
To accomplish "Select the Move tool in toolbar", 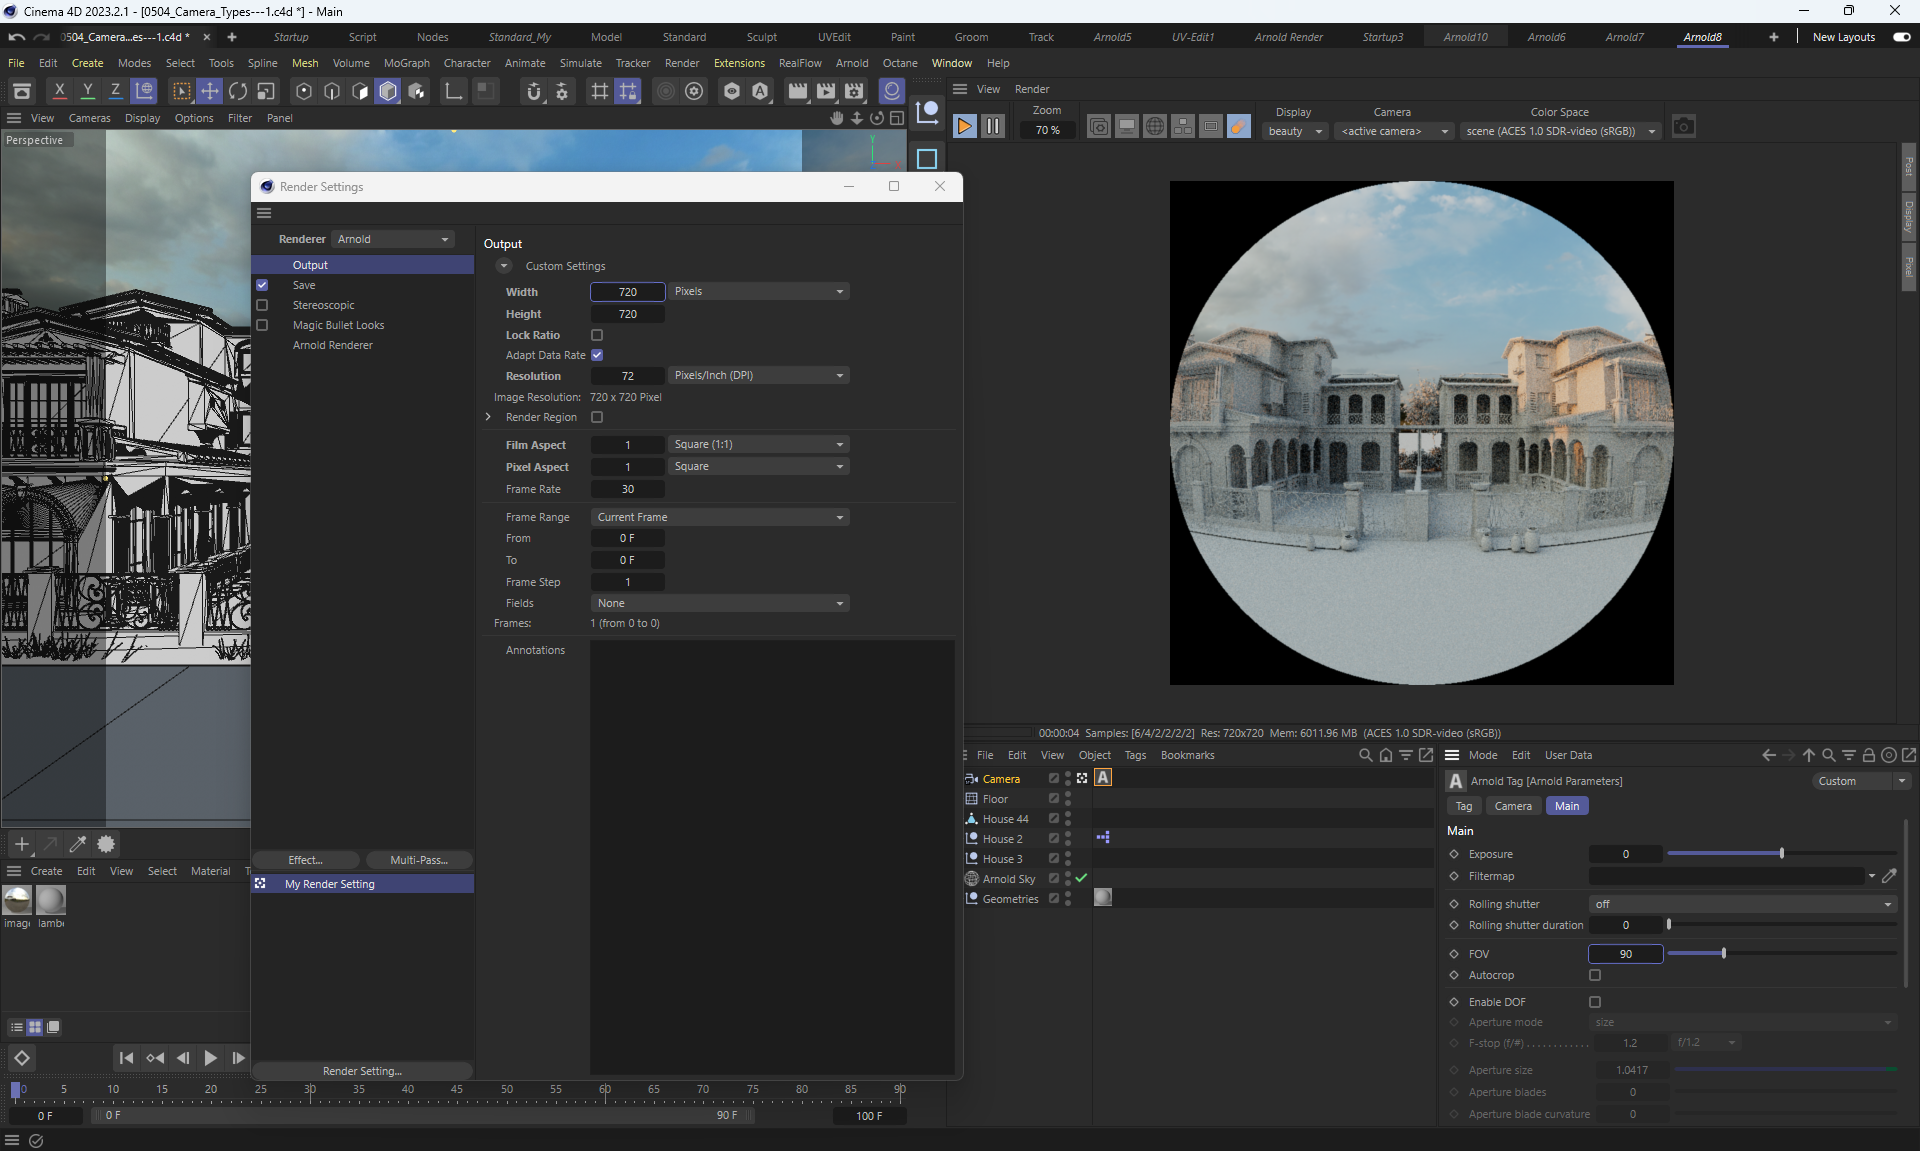I will (x=210, y=92).
